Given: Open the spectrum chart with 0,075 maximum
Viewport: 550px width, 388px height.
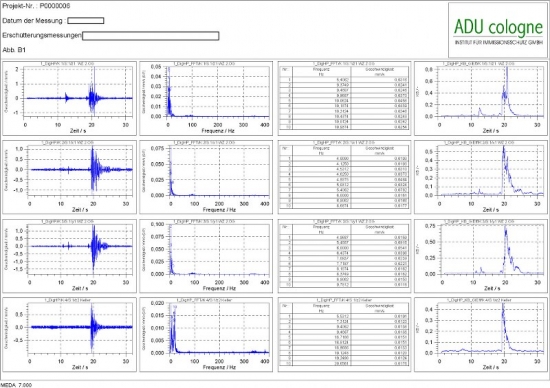Looking at the screenshot, I should point(206,177).
